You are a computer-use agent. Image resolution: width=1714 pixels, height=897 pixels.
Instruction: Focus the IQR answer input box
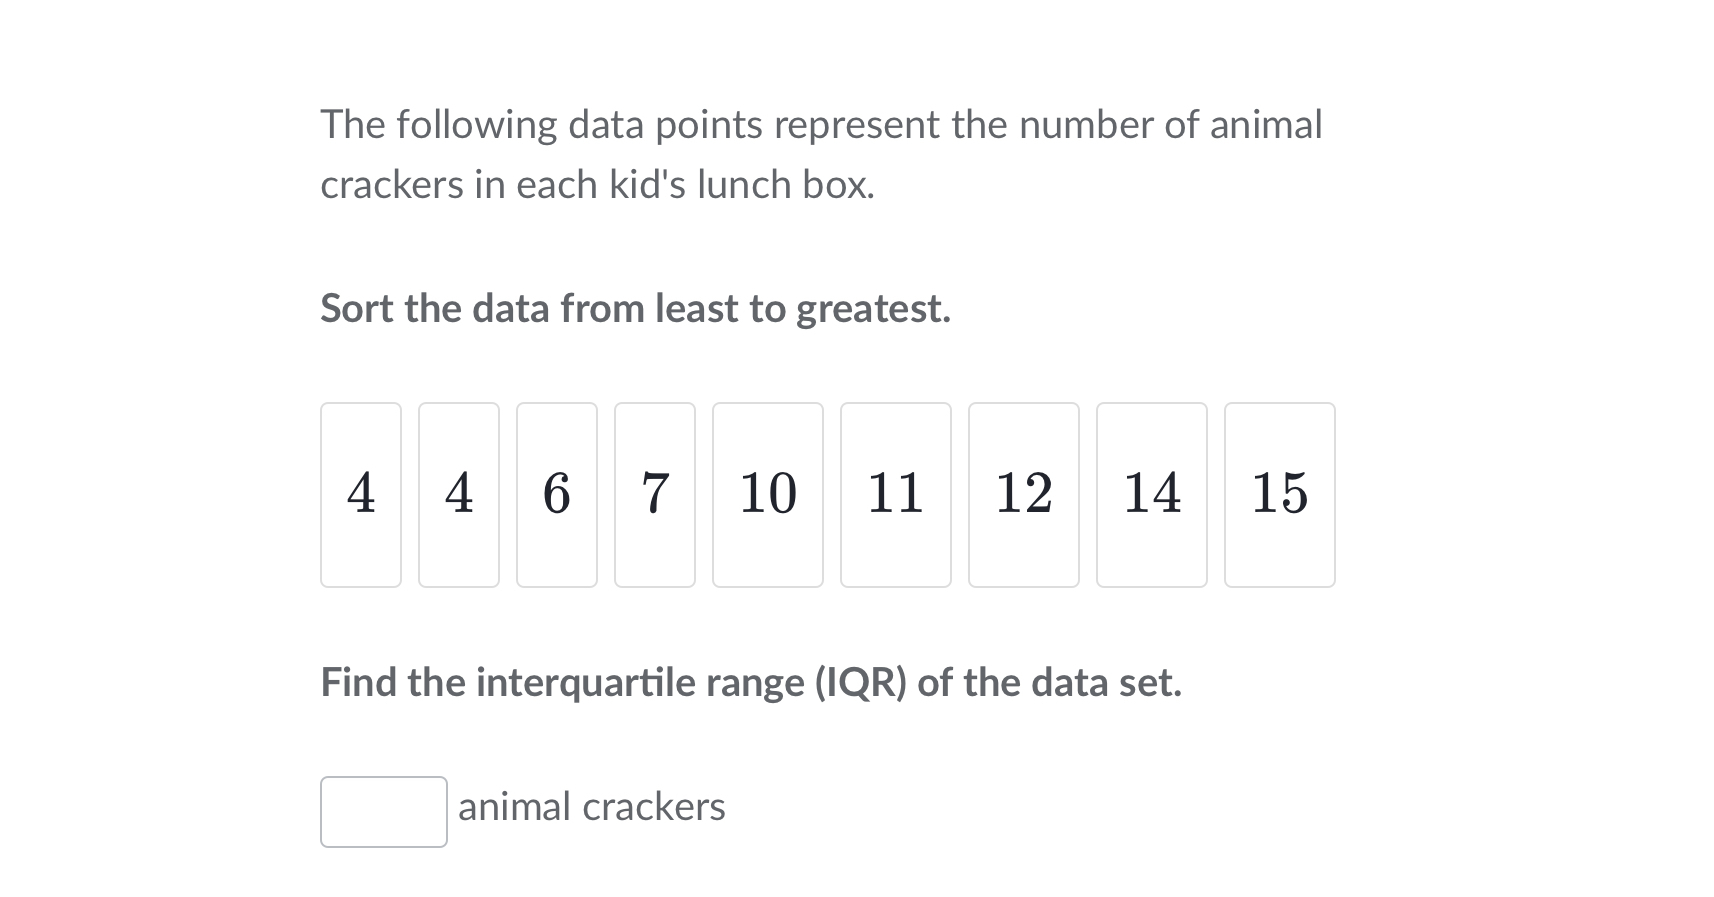(384, 812)
